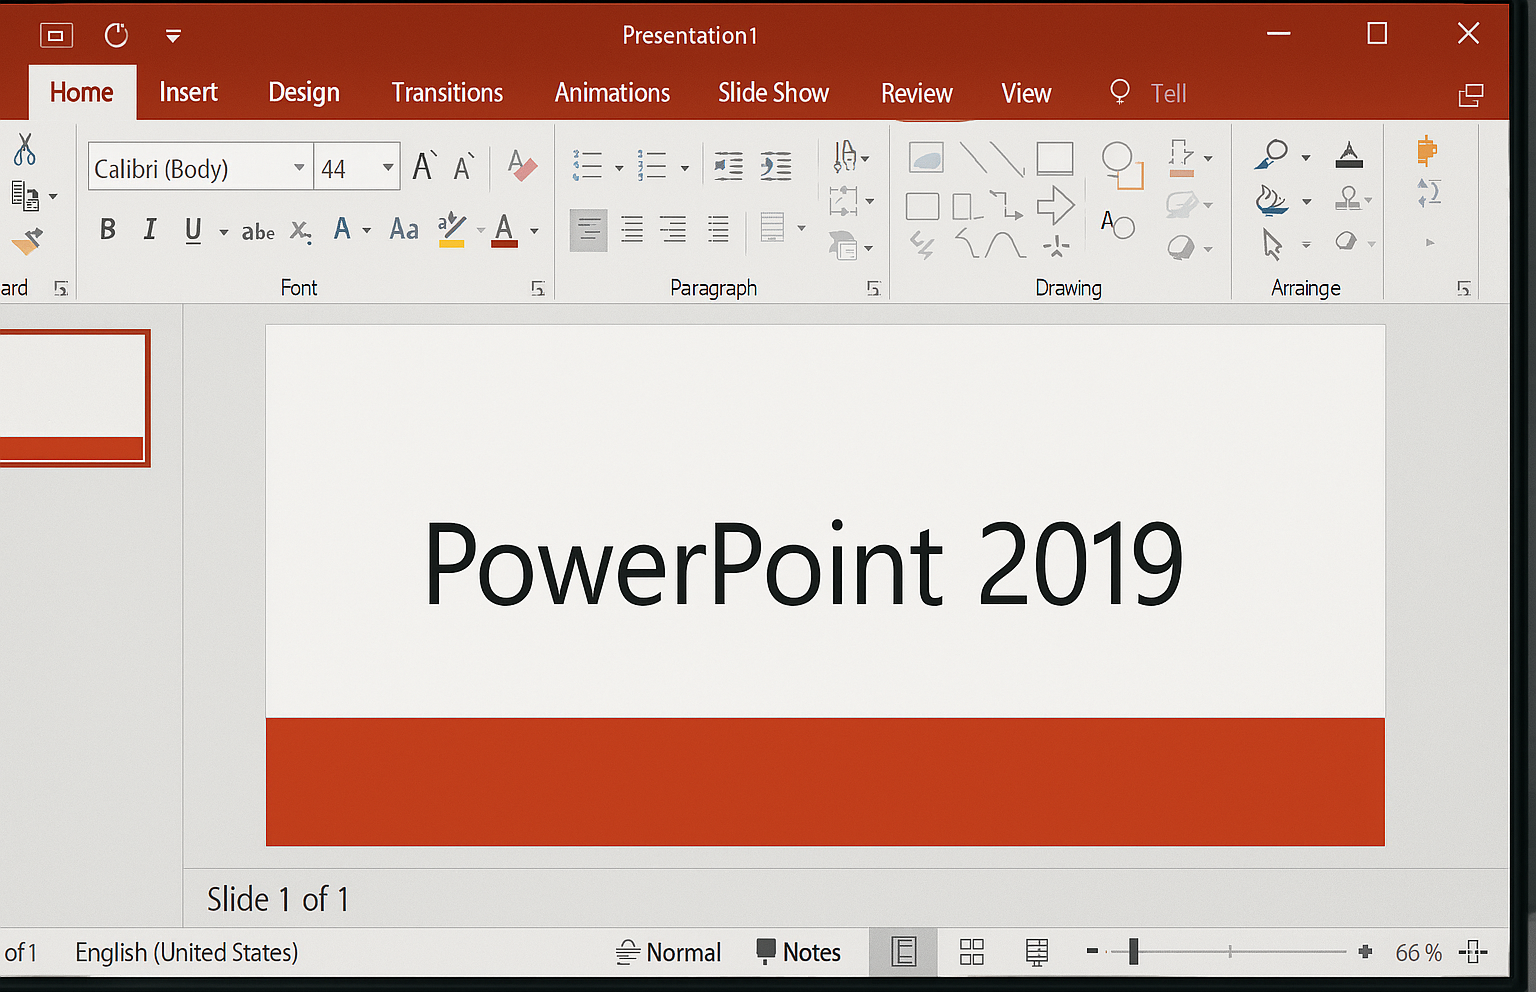Expand the font size dropdown
Viewport: 1536px width, 992px height.
point(388,167)
